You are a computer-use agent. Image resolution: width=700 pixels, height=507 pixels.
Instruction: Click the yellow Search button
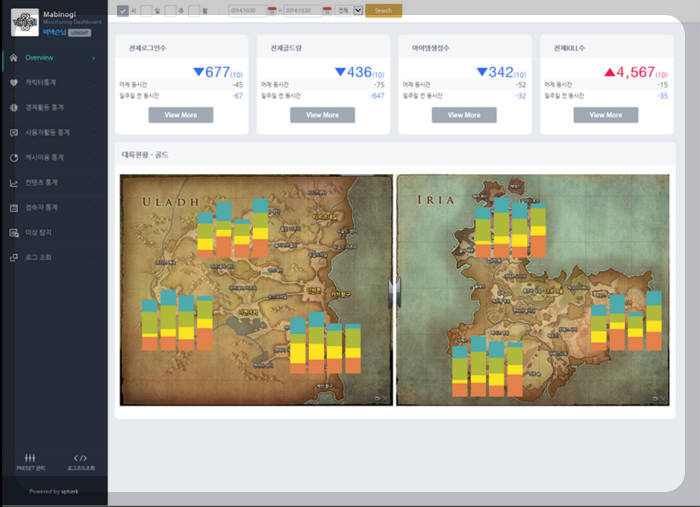(x=383, y=10)
